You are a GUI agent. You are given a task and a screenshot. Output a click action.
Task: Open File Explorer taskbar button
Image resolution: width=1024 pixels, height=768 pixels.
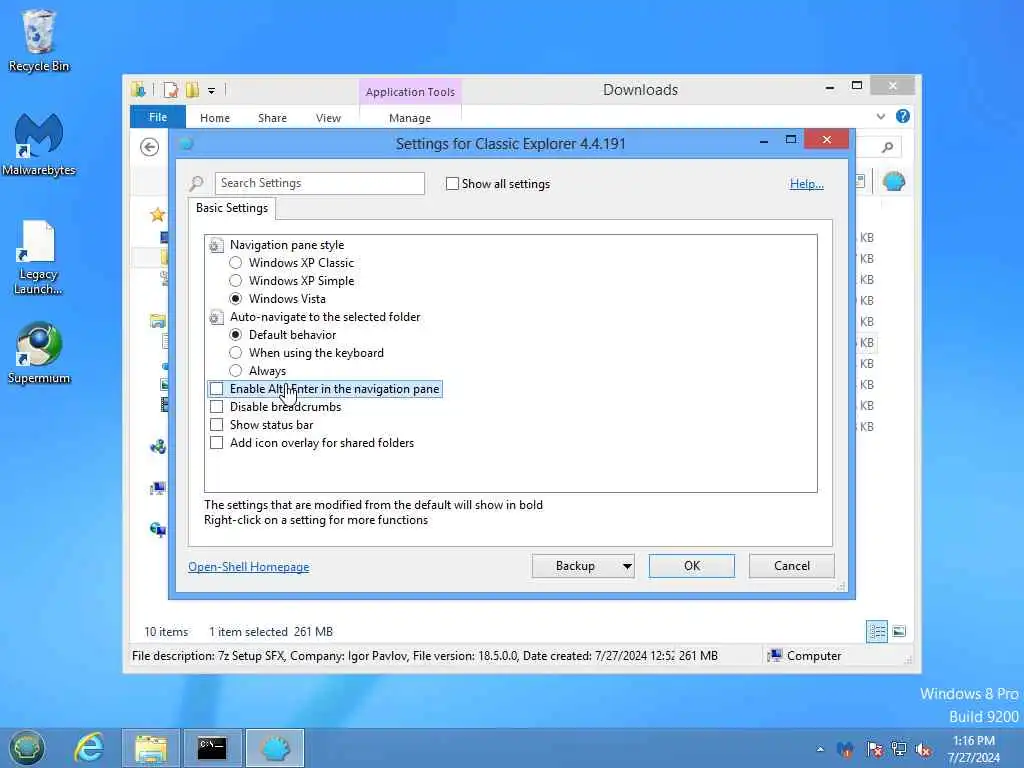point(151,748)
